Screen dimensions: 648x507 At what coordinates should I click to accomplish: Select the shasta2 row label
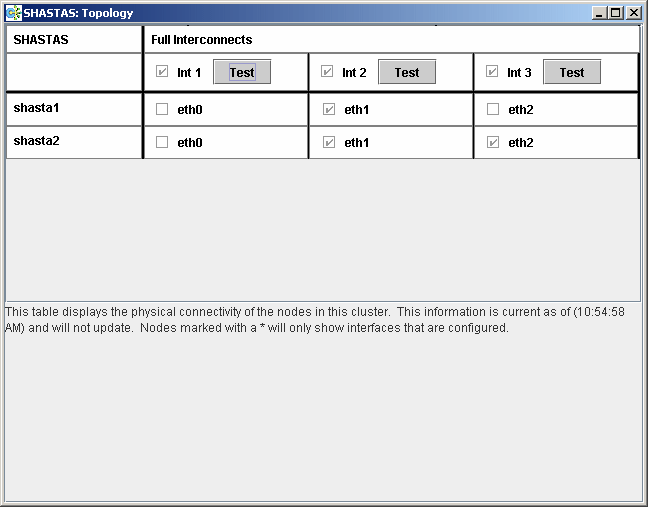(x=36, y=141)
